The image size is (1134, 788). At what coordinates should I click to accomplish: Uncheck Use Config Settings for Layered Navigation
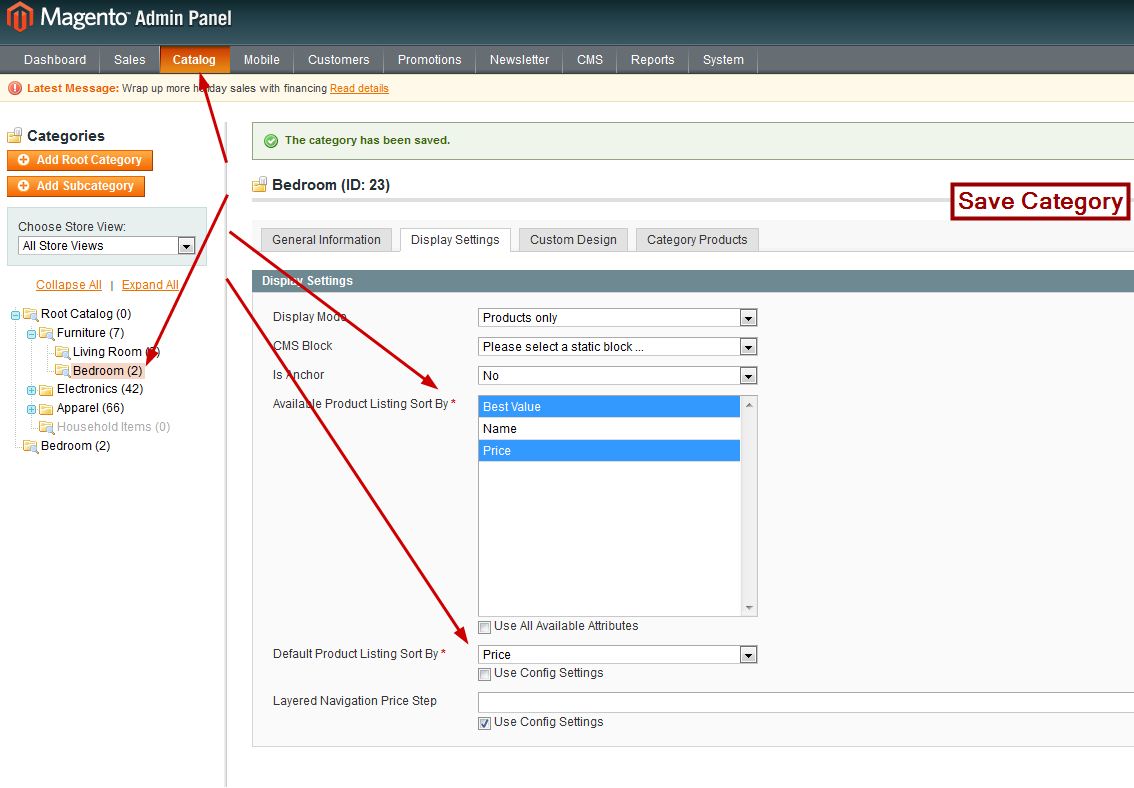pos(485,722)
